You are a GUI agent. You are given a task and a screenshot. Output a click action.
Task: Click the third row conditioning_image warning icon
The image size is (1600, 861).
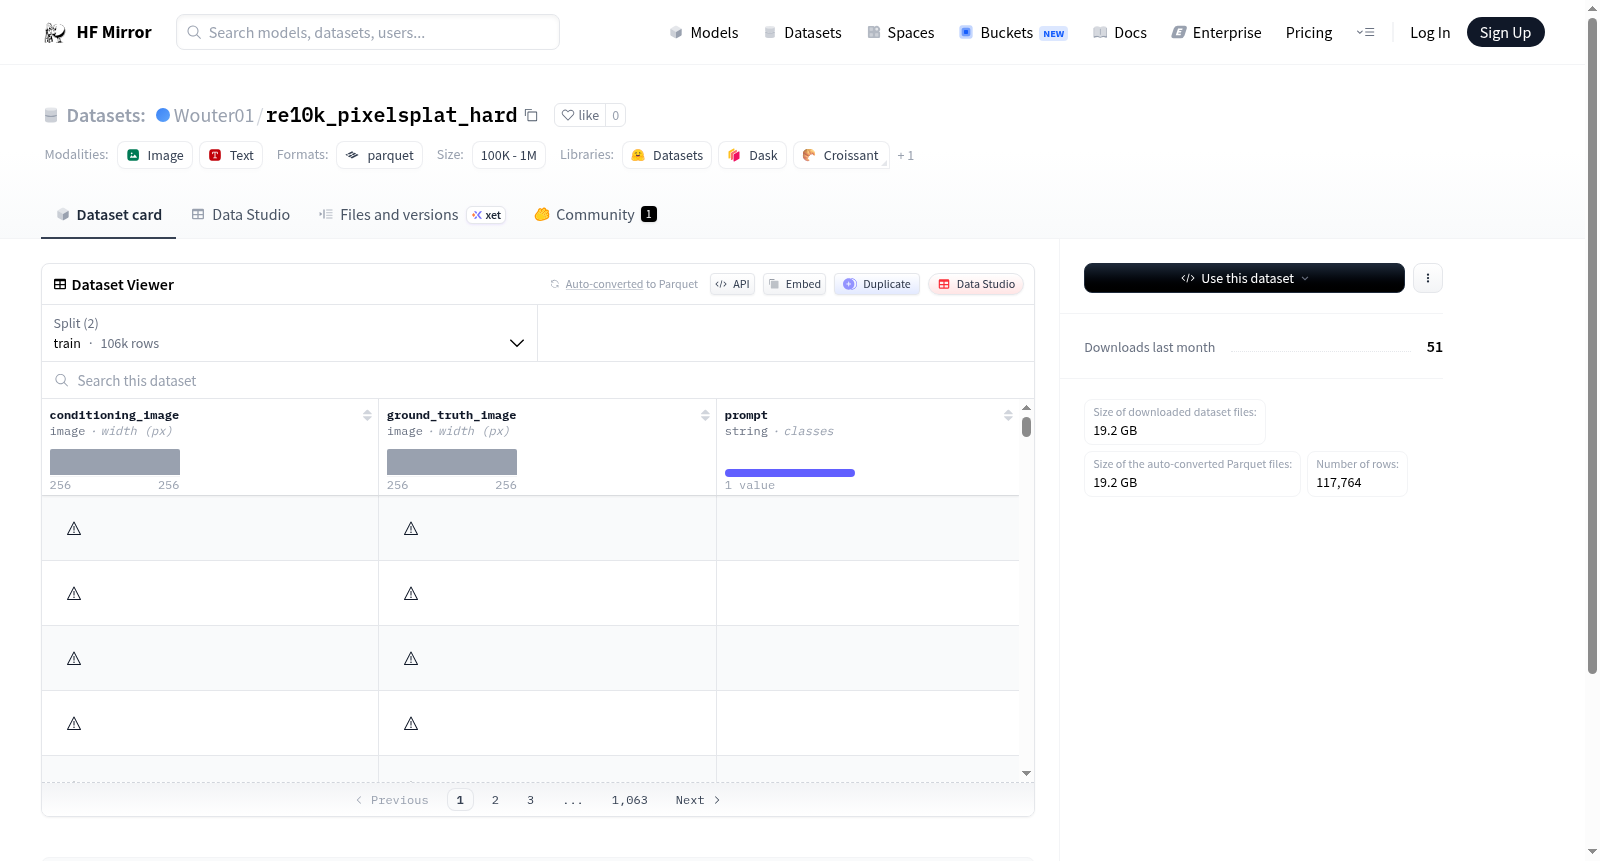pos(74,658)
